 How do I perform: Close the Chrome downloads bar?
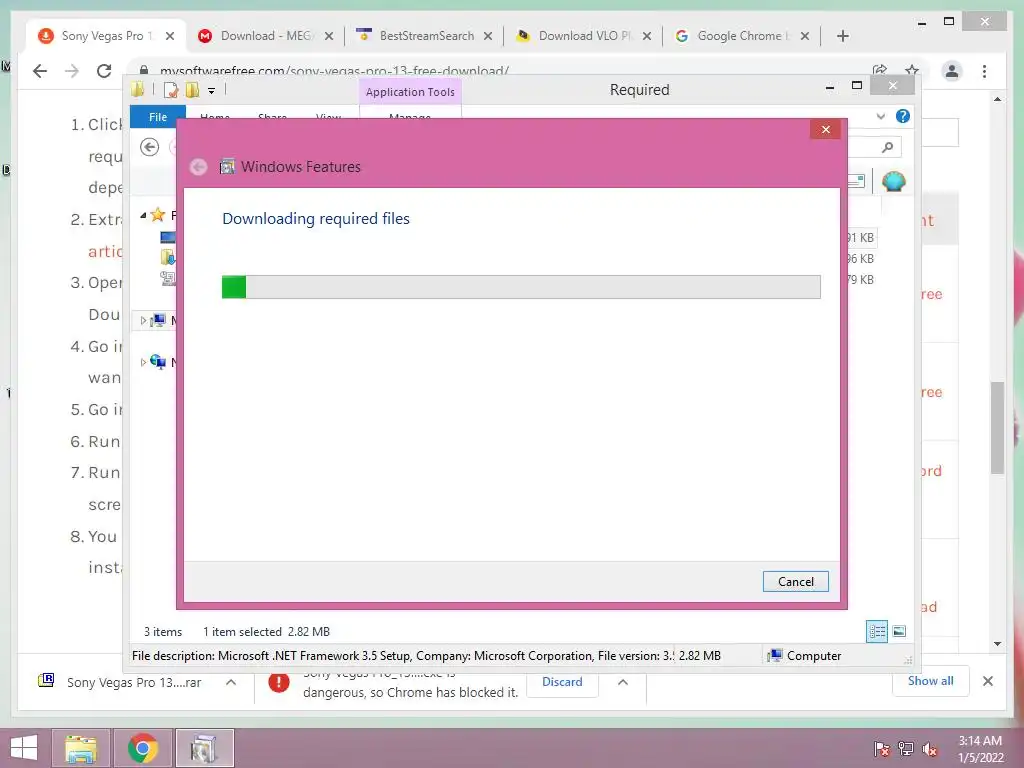(x=988, y=681)
